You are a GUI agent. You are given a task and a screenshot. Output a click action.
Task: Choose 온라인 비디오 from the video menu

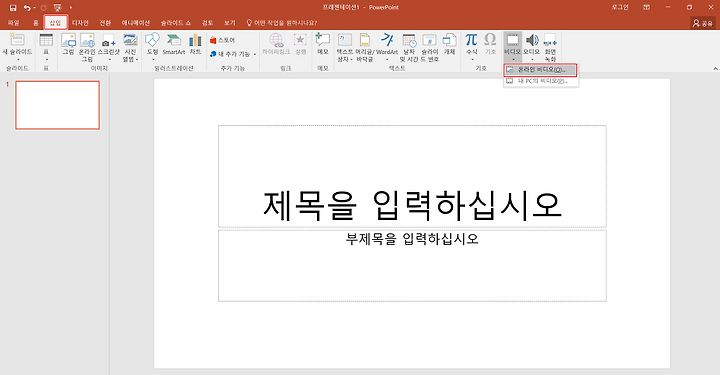pyautogui.click(x=540, y=70)
